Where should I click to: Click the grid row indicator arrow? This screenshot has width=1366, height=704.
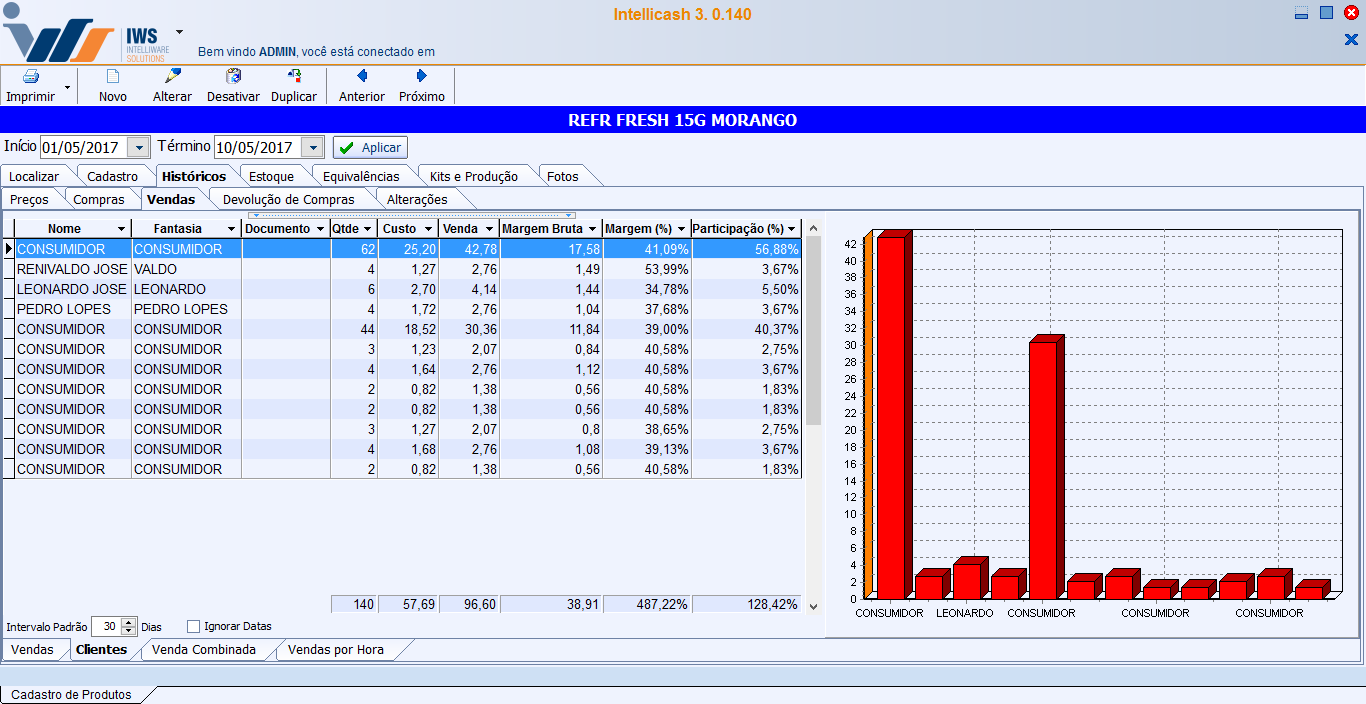(8, 249)
